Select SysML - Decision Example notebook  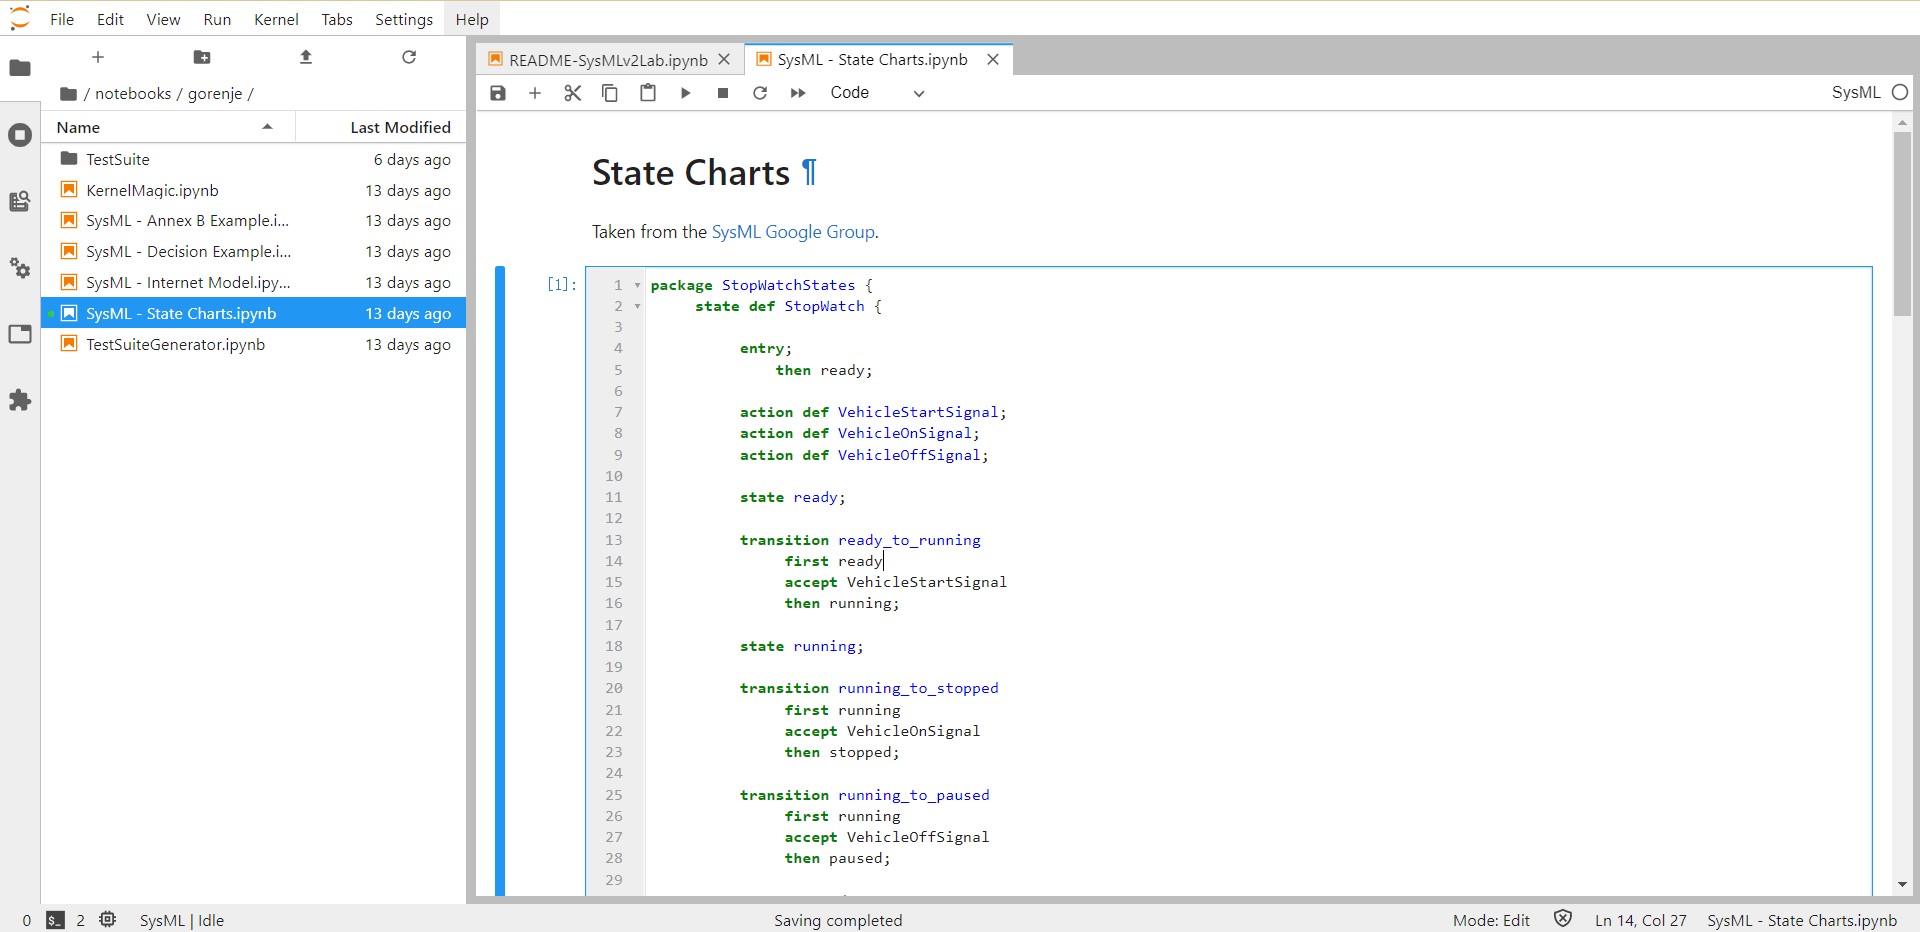[x=254, y=252]
